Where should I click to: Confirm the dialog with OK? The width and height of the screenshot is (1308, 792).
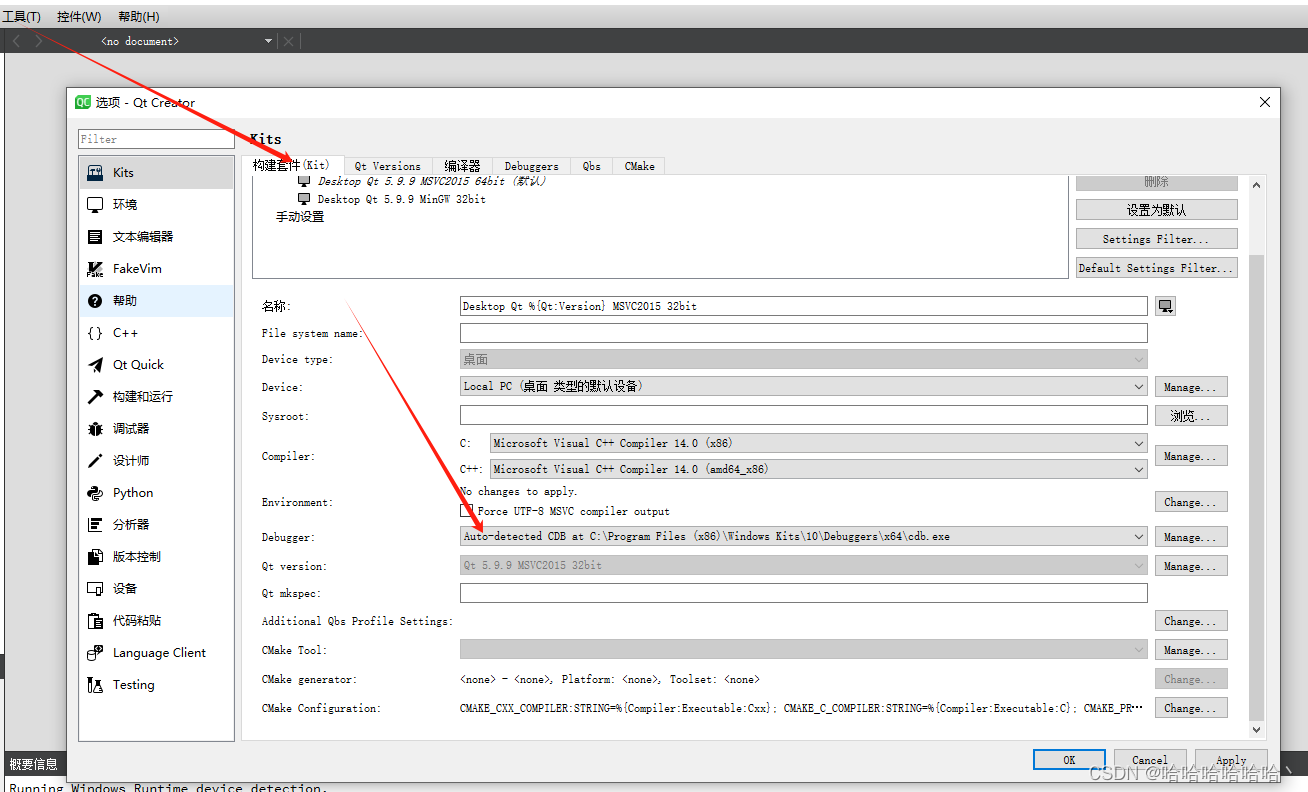(x=1069, y=760)
